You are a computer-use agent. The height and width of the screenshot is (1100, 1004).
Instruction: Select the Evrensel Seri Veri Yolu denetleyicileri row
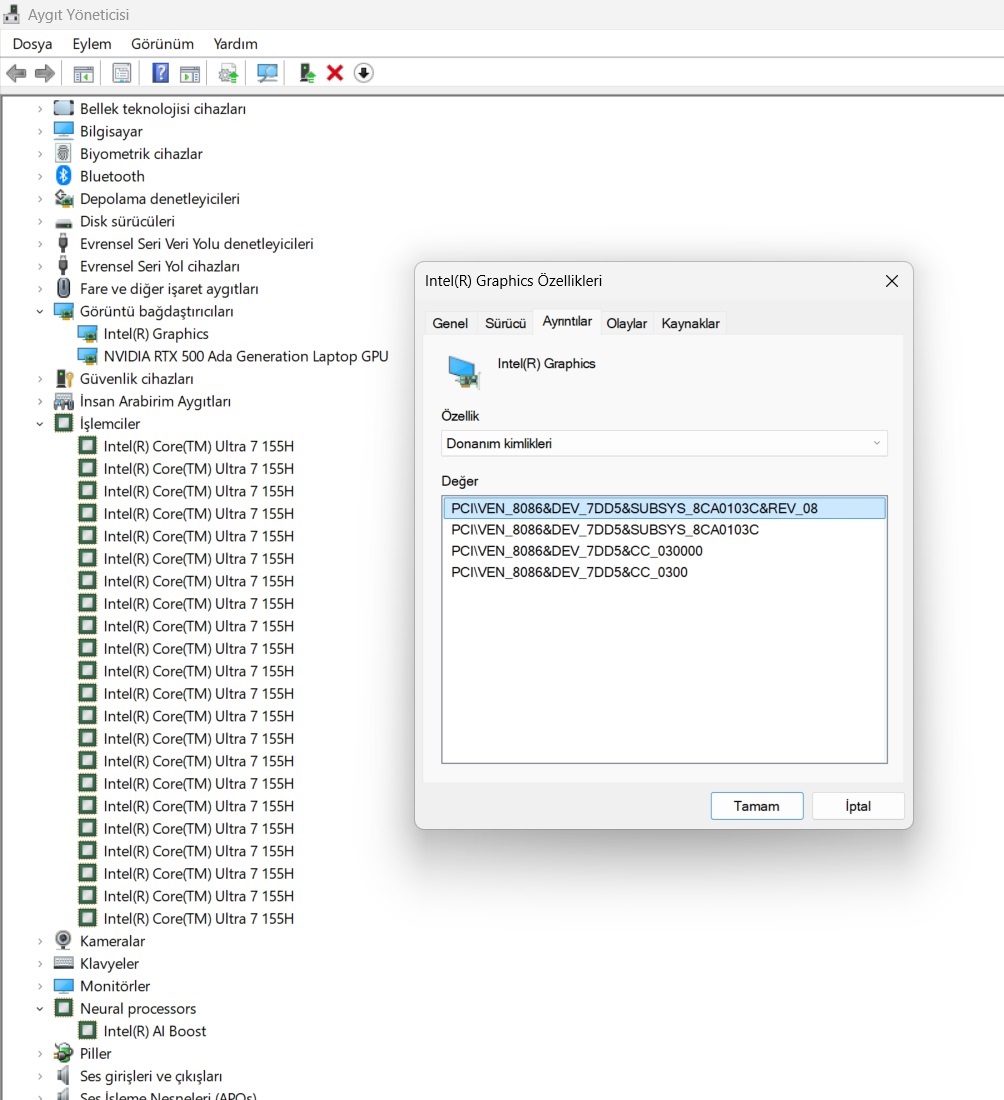pos(196,244)
